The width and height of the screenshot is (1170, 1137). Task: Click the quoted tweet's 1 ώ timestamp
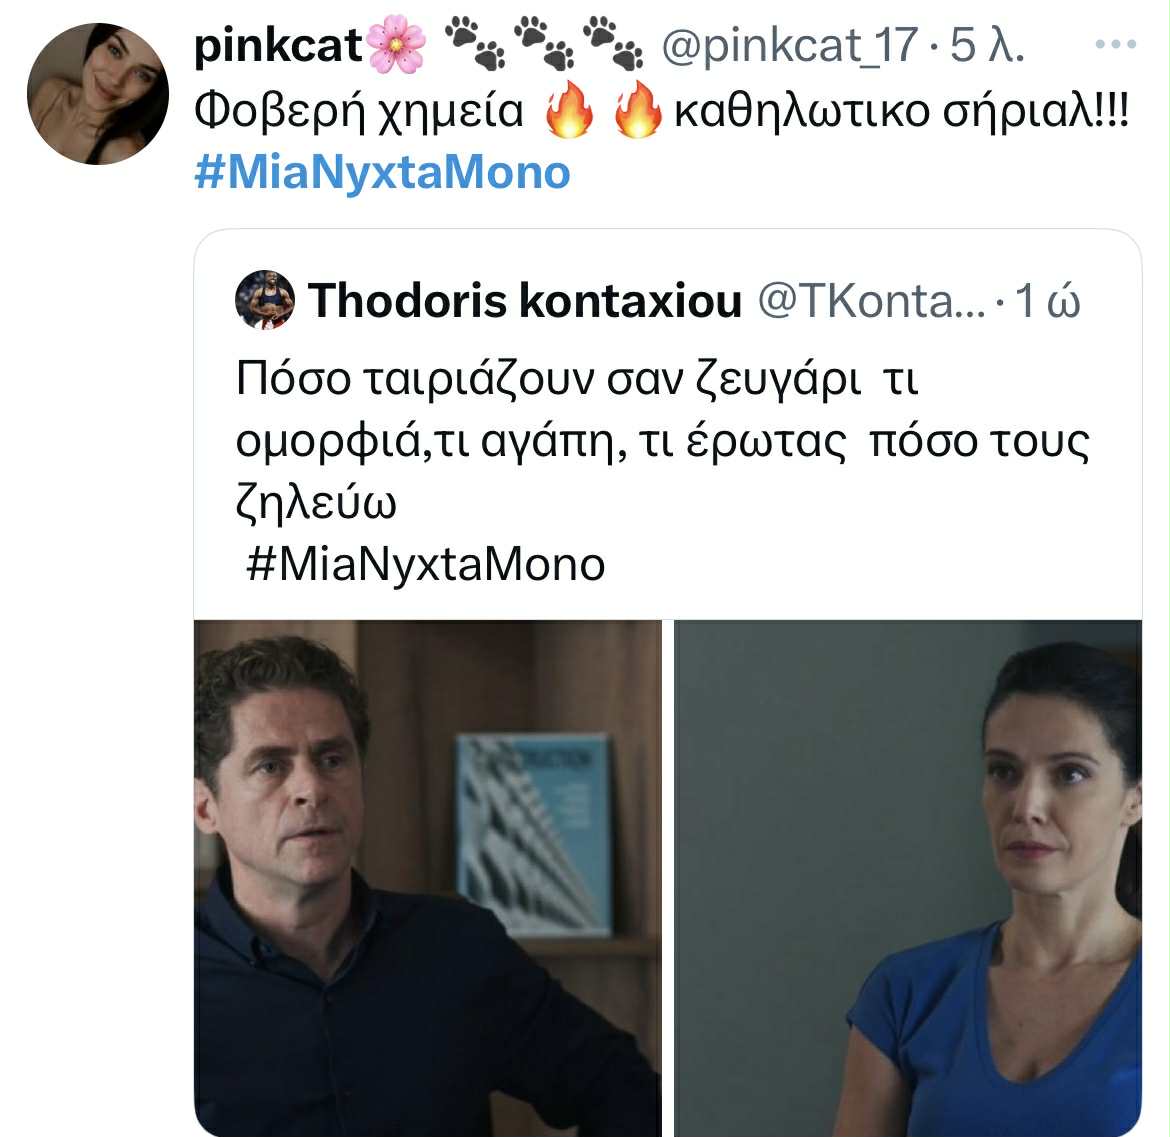pos(1048,301)
